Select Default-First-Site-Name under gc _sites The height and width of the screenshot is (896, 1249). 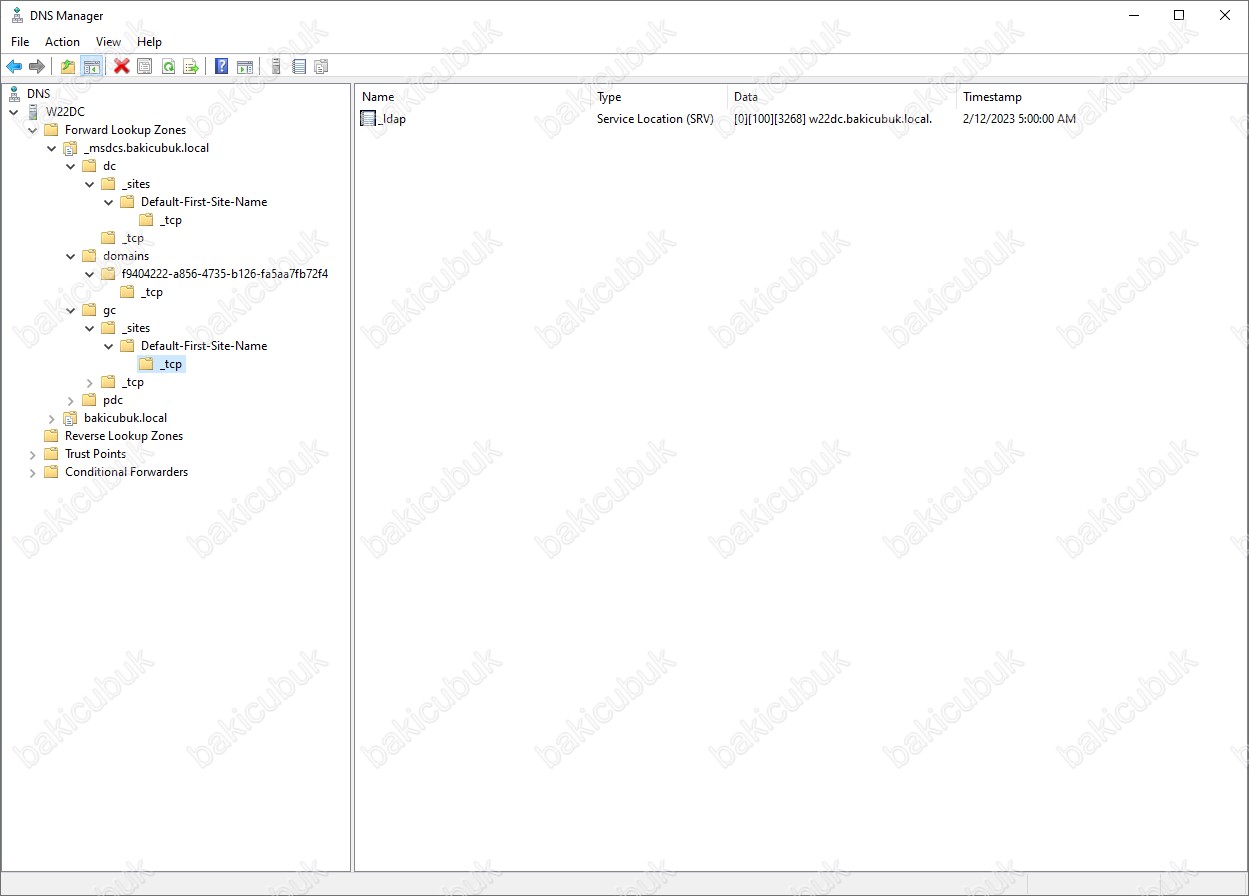click(x=203, y=346)
